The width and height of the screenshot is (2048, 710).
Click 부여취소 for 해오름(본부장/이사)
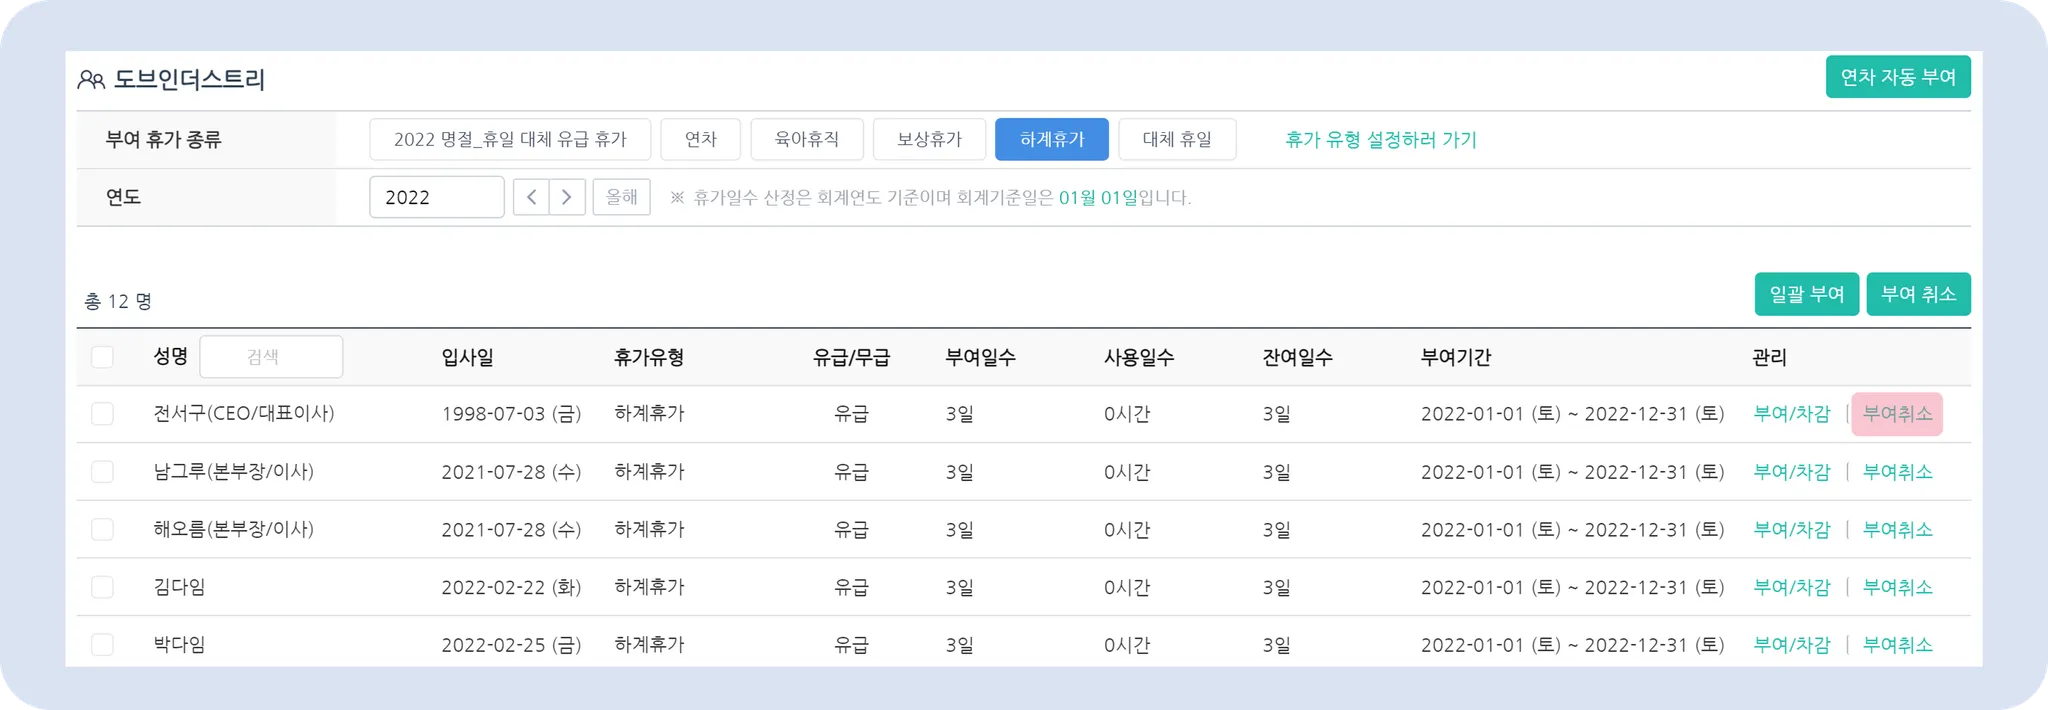coord(1898,529)
